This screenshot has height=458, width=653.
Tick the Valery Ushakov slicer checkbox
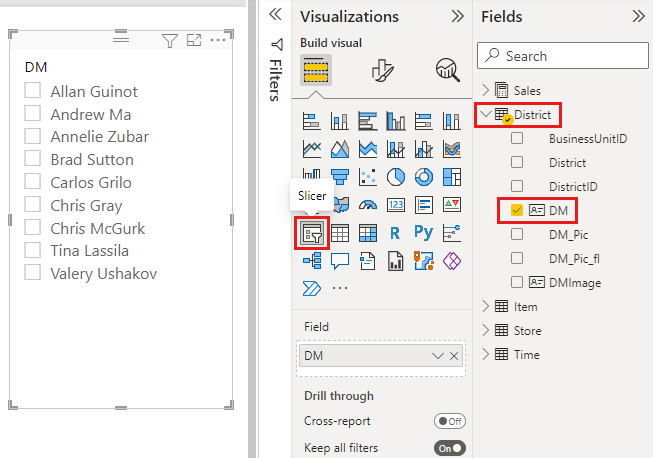pyautogui.click(x=32, y=272)
